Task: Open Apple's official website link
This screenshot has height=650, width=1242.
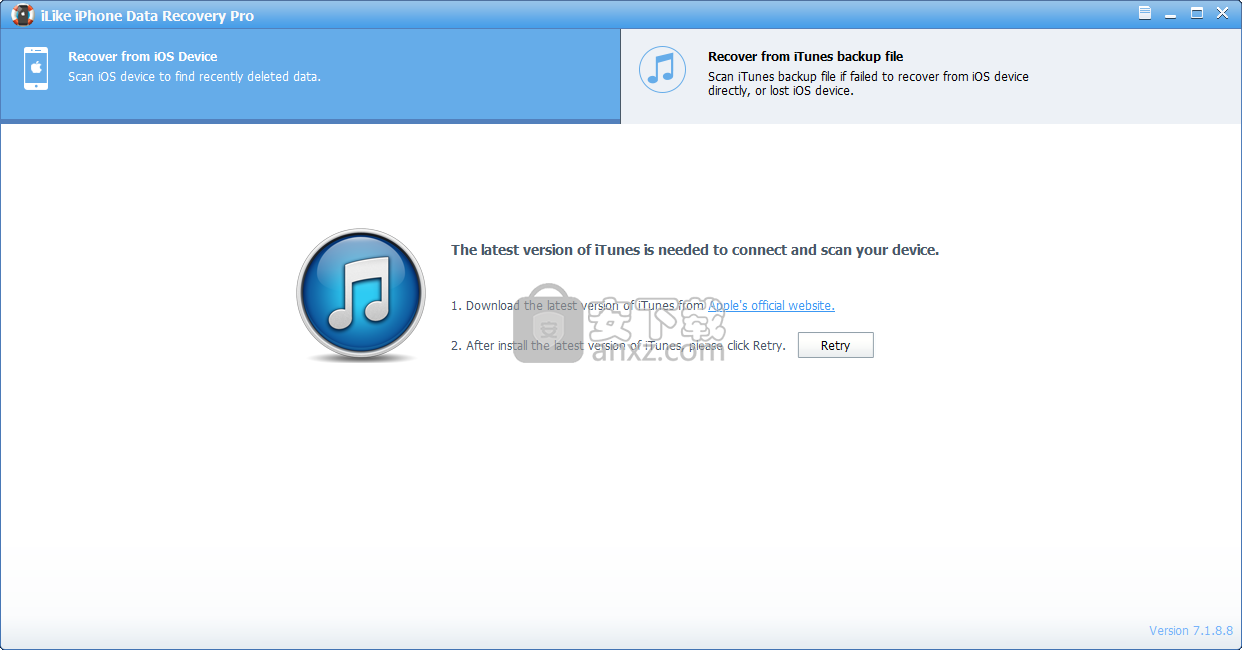Action: click(x=771, y=305)
